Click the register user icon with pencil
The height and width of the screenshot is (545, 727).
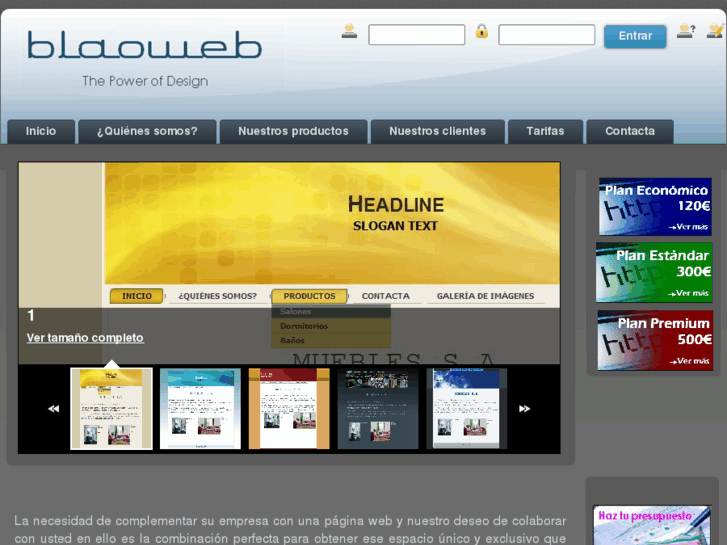[715, 31]
